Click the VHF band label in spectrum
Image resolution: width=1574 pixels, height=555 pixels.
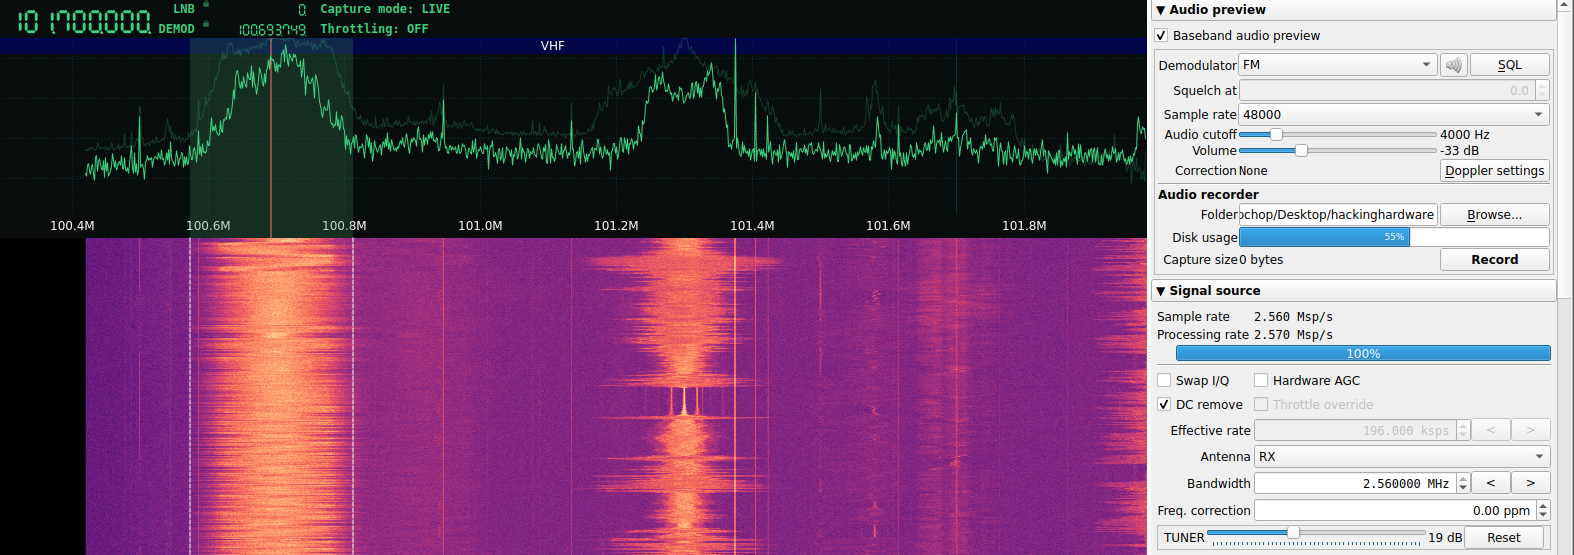[552, 46]
